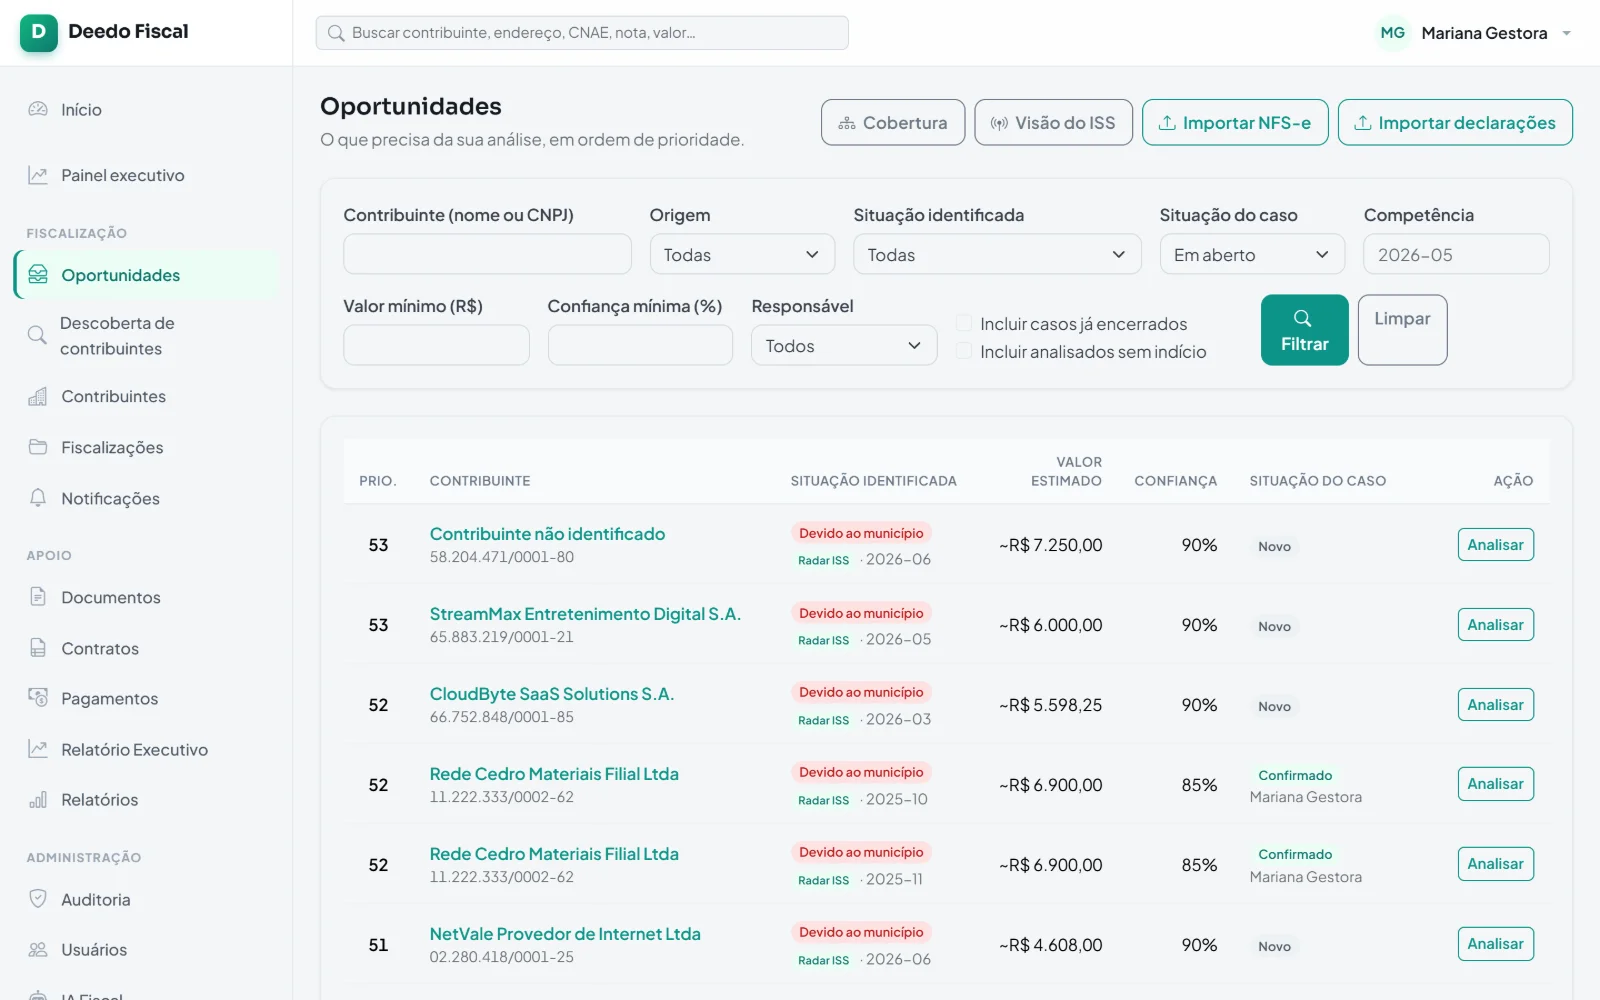This screenshot has height=1000, width=1600.
Task: Open CloudByte SaaS Solutions S.A. link
Action: pyautogui.click(x=552, y=694)
